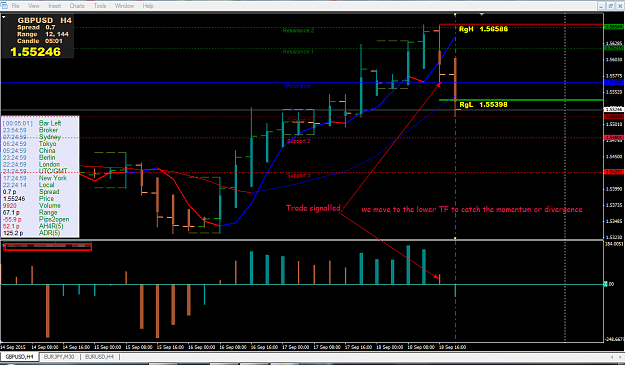
Task: Select the RgL 1.55398 label
Action: pyautogui.click(x=483, y=104)
